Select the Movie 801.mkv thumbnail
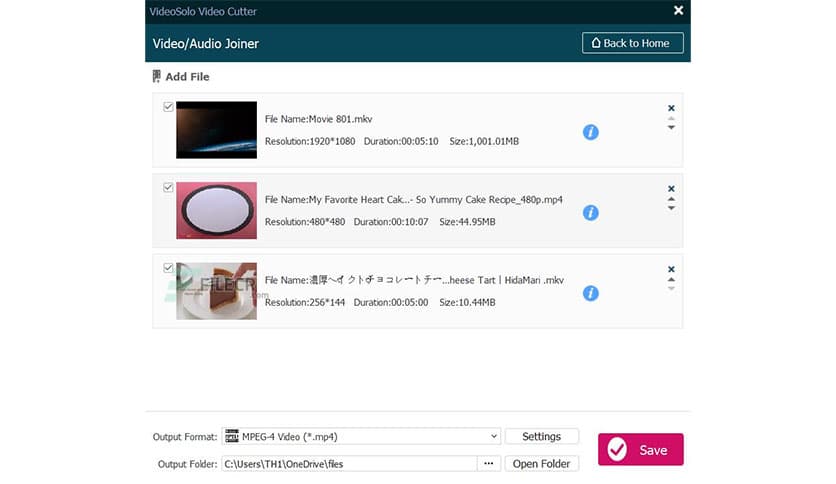This screenshot has width=836, height=484. tap(216, 130)
